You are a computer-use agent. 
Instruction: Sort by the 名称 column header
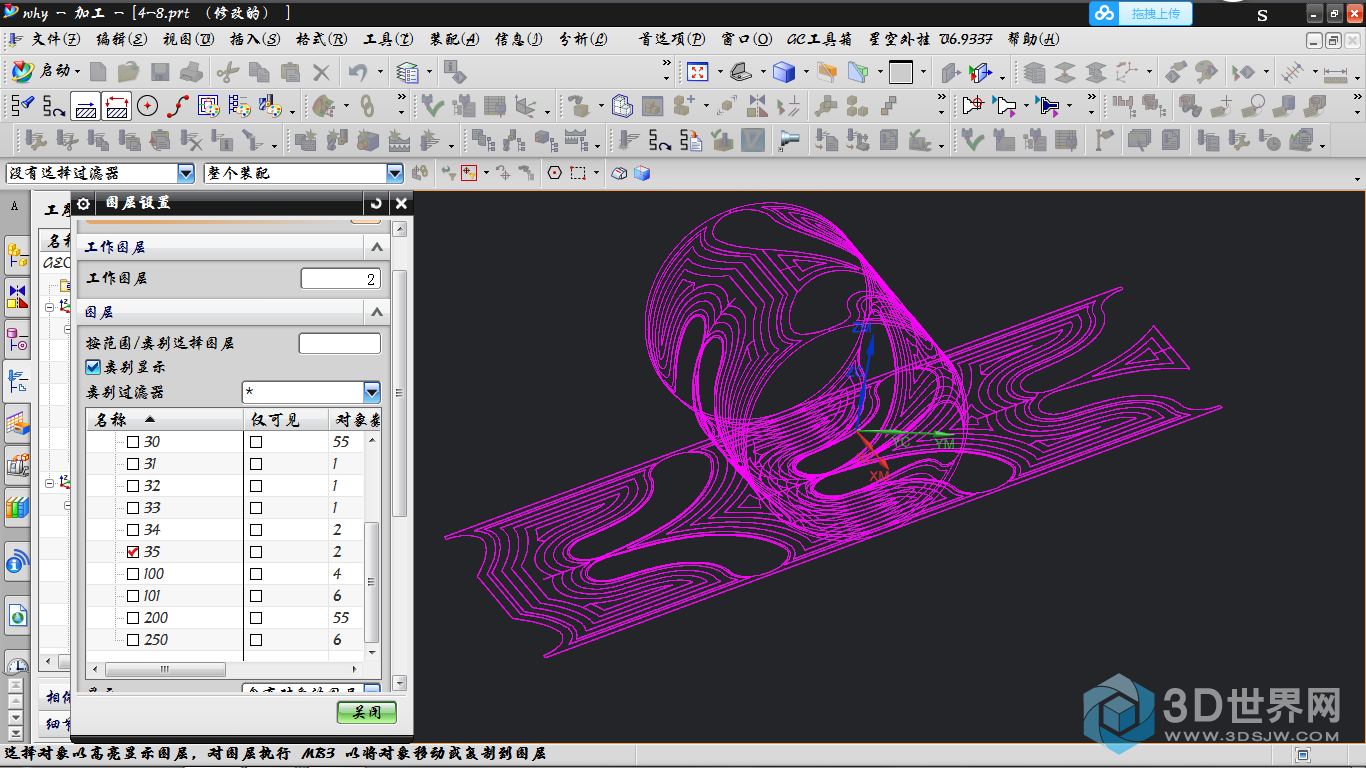pos(166,420)
